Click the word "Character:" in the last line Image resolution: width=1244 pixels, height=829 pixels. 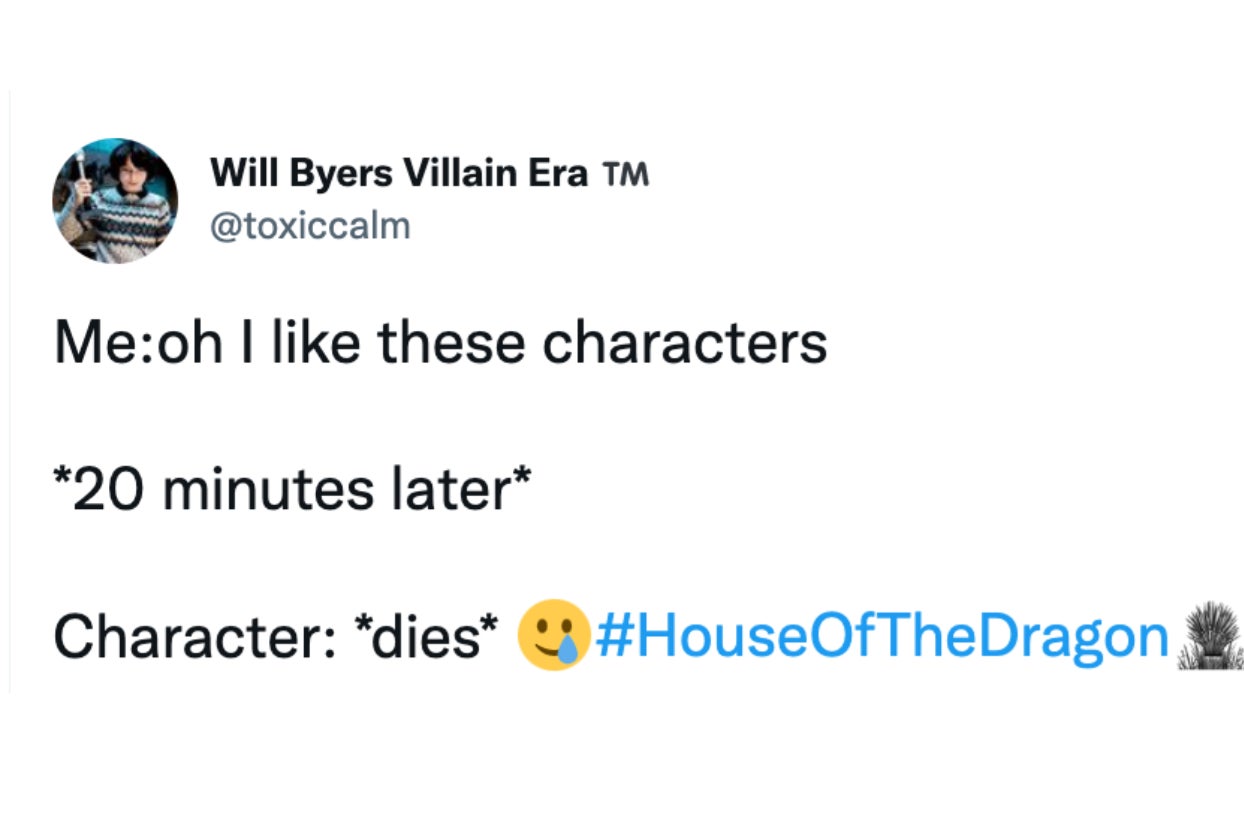pos(191,635)
